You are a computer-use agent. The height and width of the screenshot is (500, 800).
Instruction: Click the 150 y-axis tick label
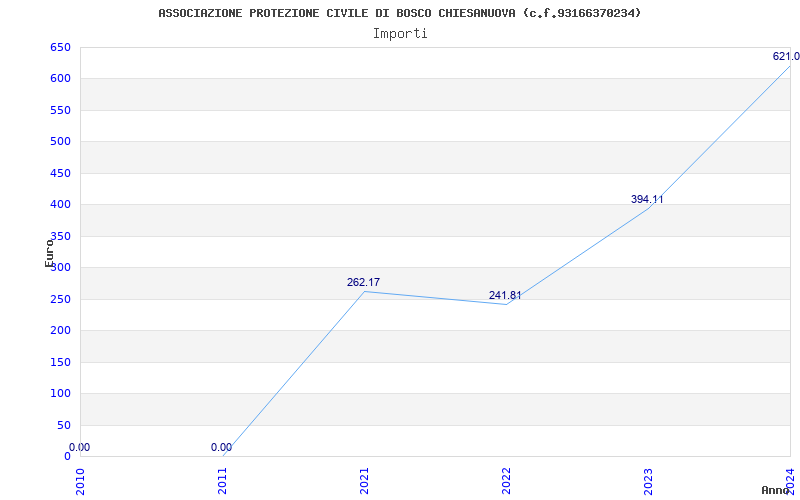(60, 362)
